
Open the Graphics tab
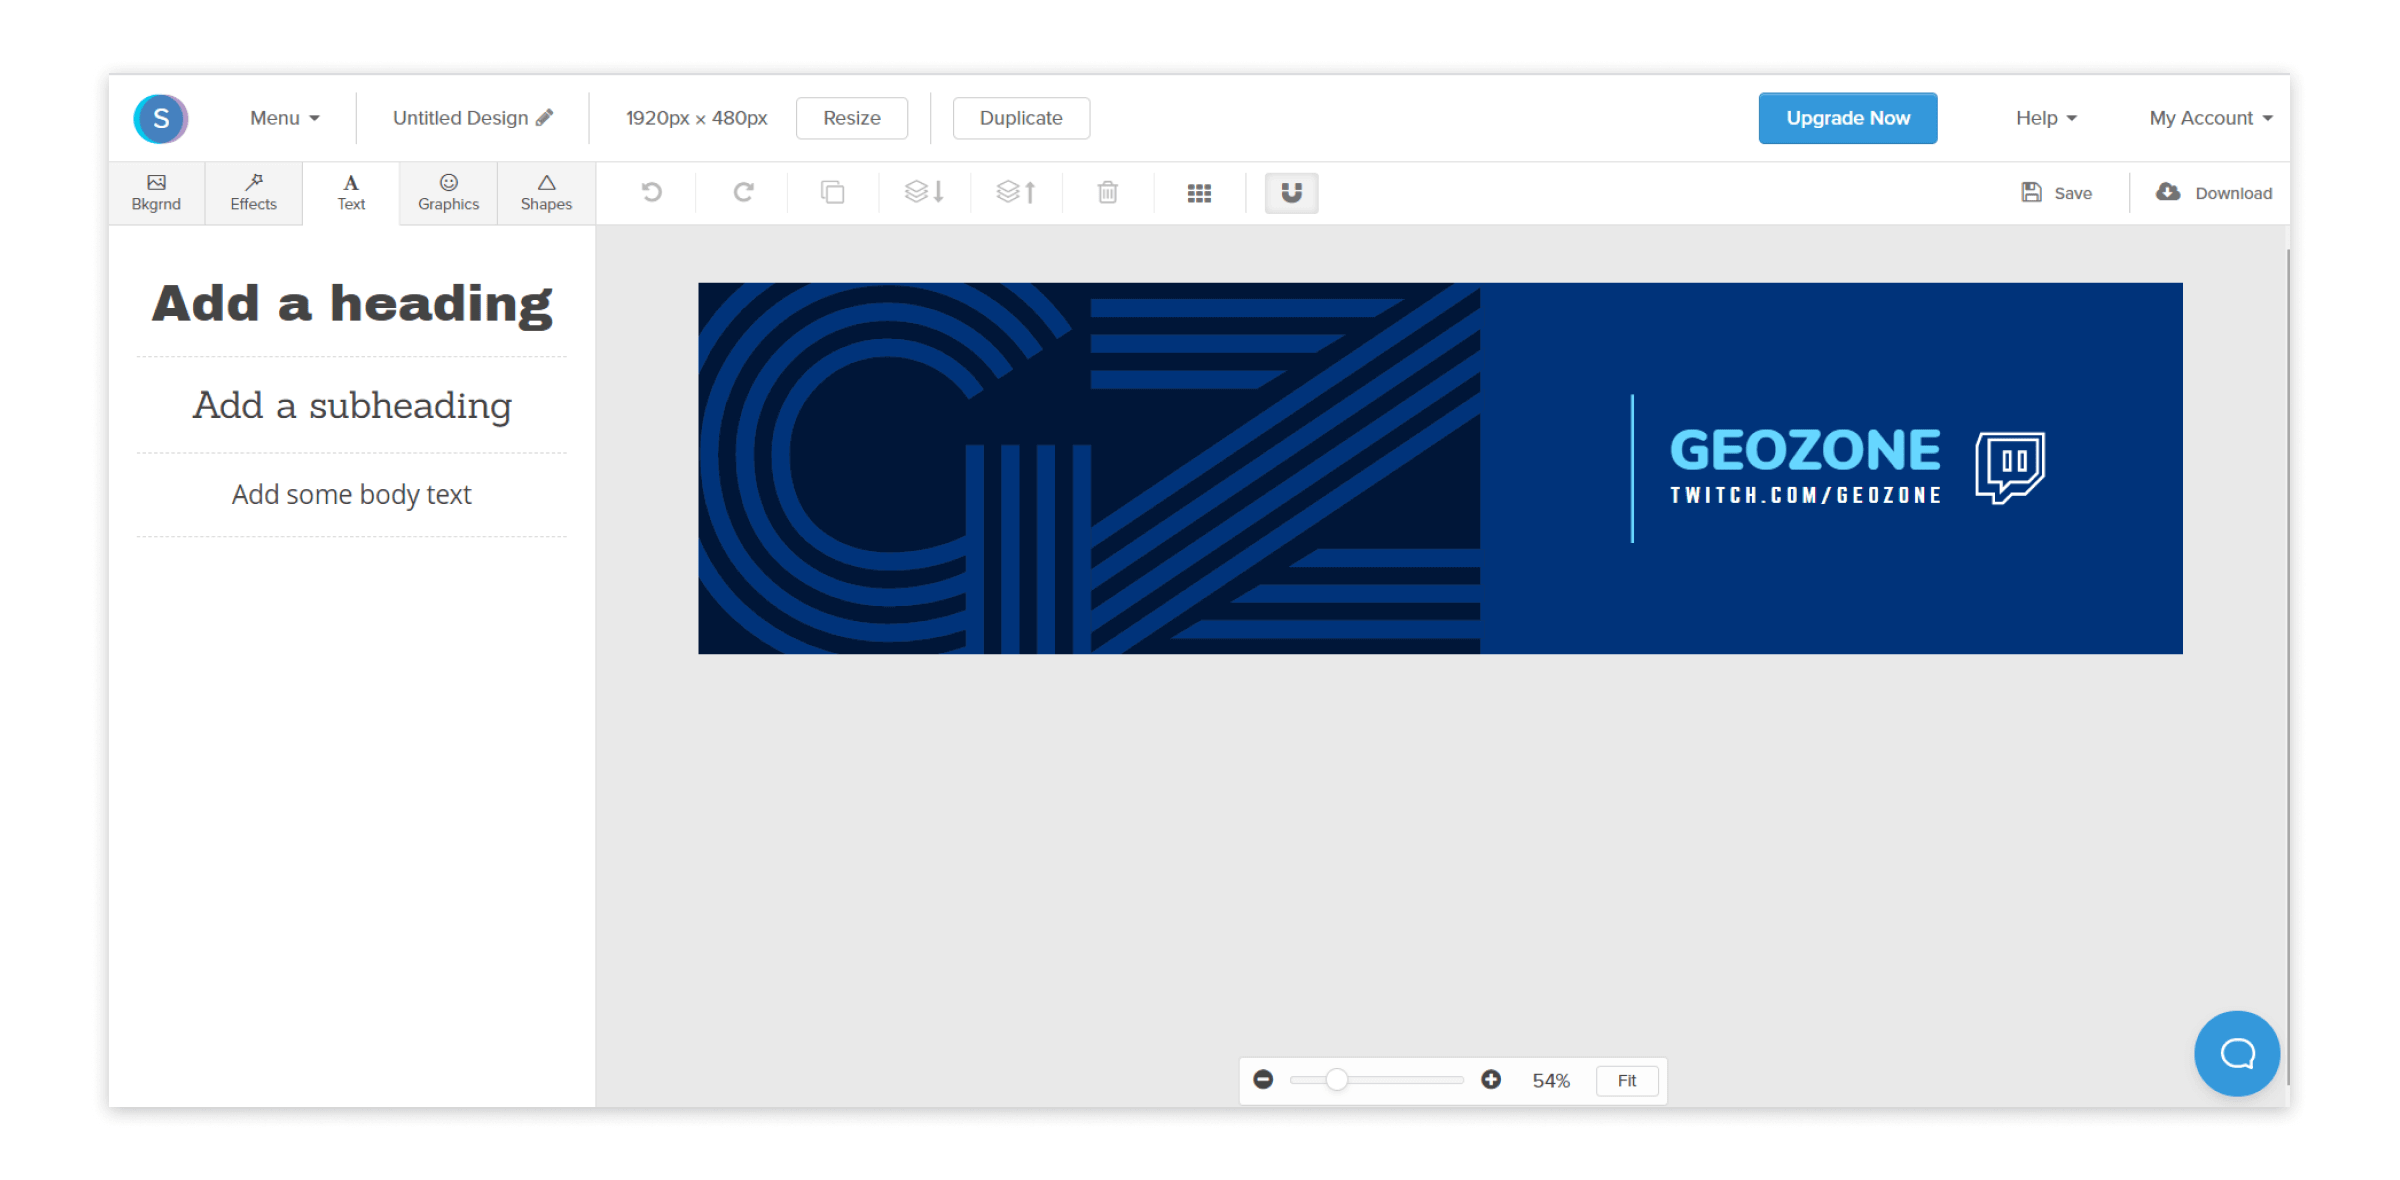[448, 193]
